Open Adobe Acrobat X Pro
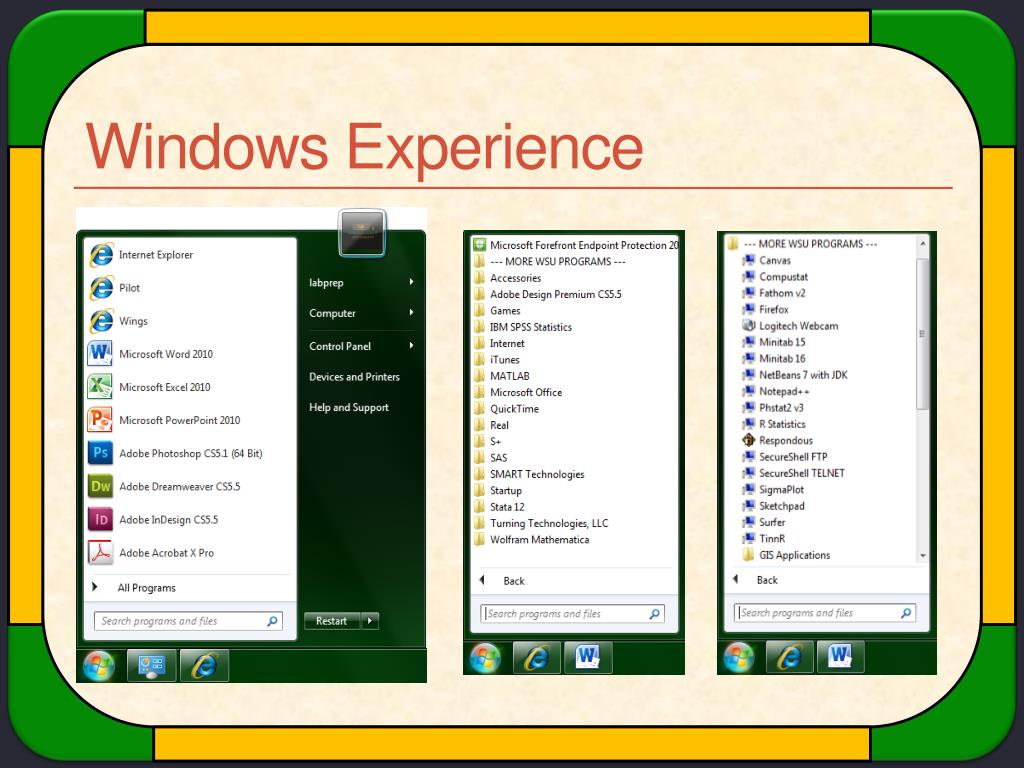 pos(152,553)
